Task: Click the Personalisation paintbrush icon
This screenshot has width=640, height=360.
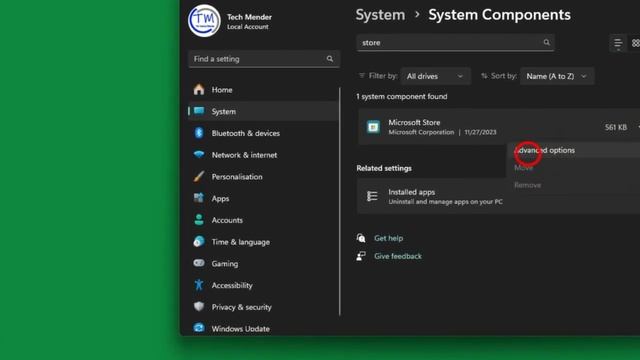Action: tap(199, 176)
